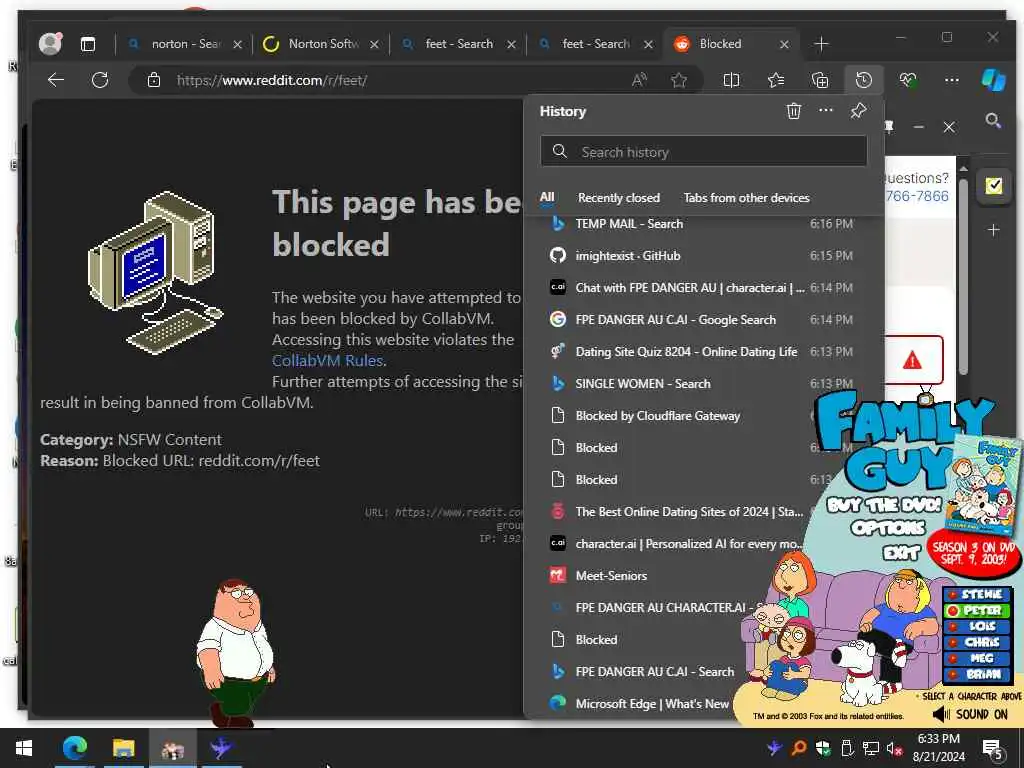The image size is (1024, 768).
Task: Open the Collections icon
Action: point(820,80)
